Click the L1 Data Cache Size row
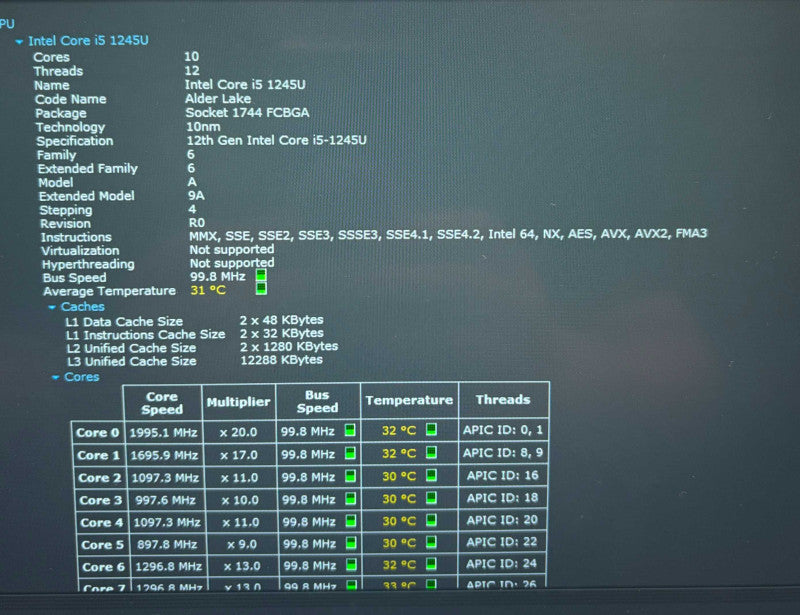This screenshot has height=615, width=800. (194, 321)
